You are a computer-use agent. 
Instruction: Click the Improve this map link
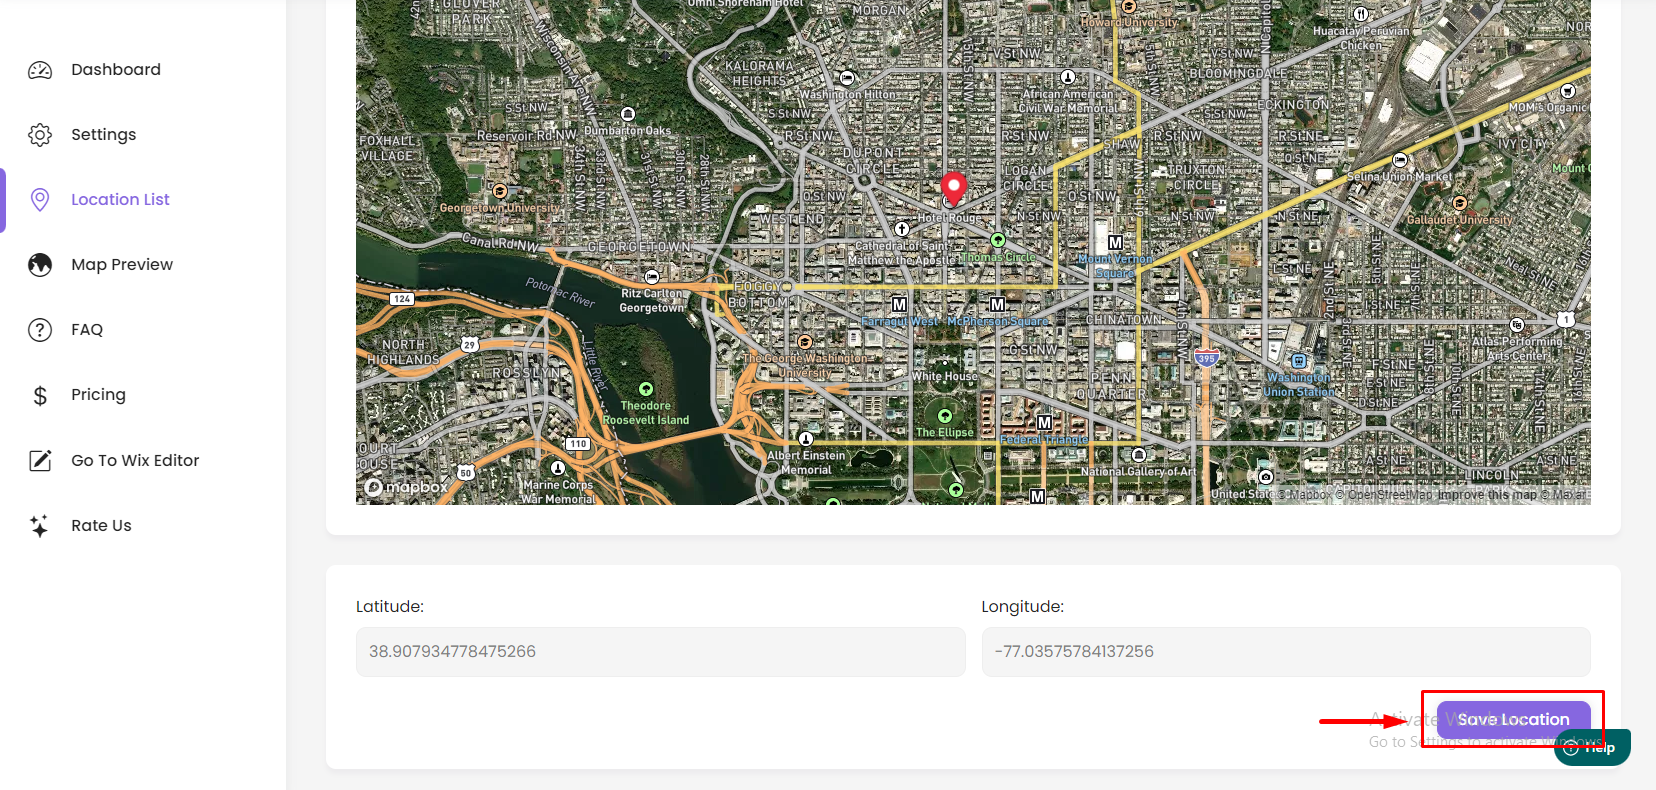(1487, 495)
